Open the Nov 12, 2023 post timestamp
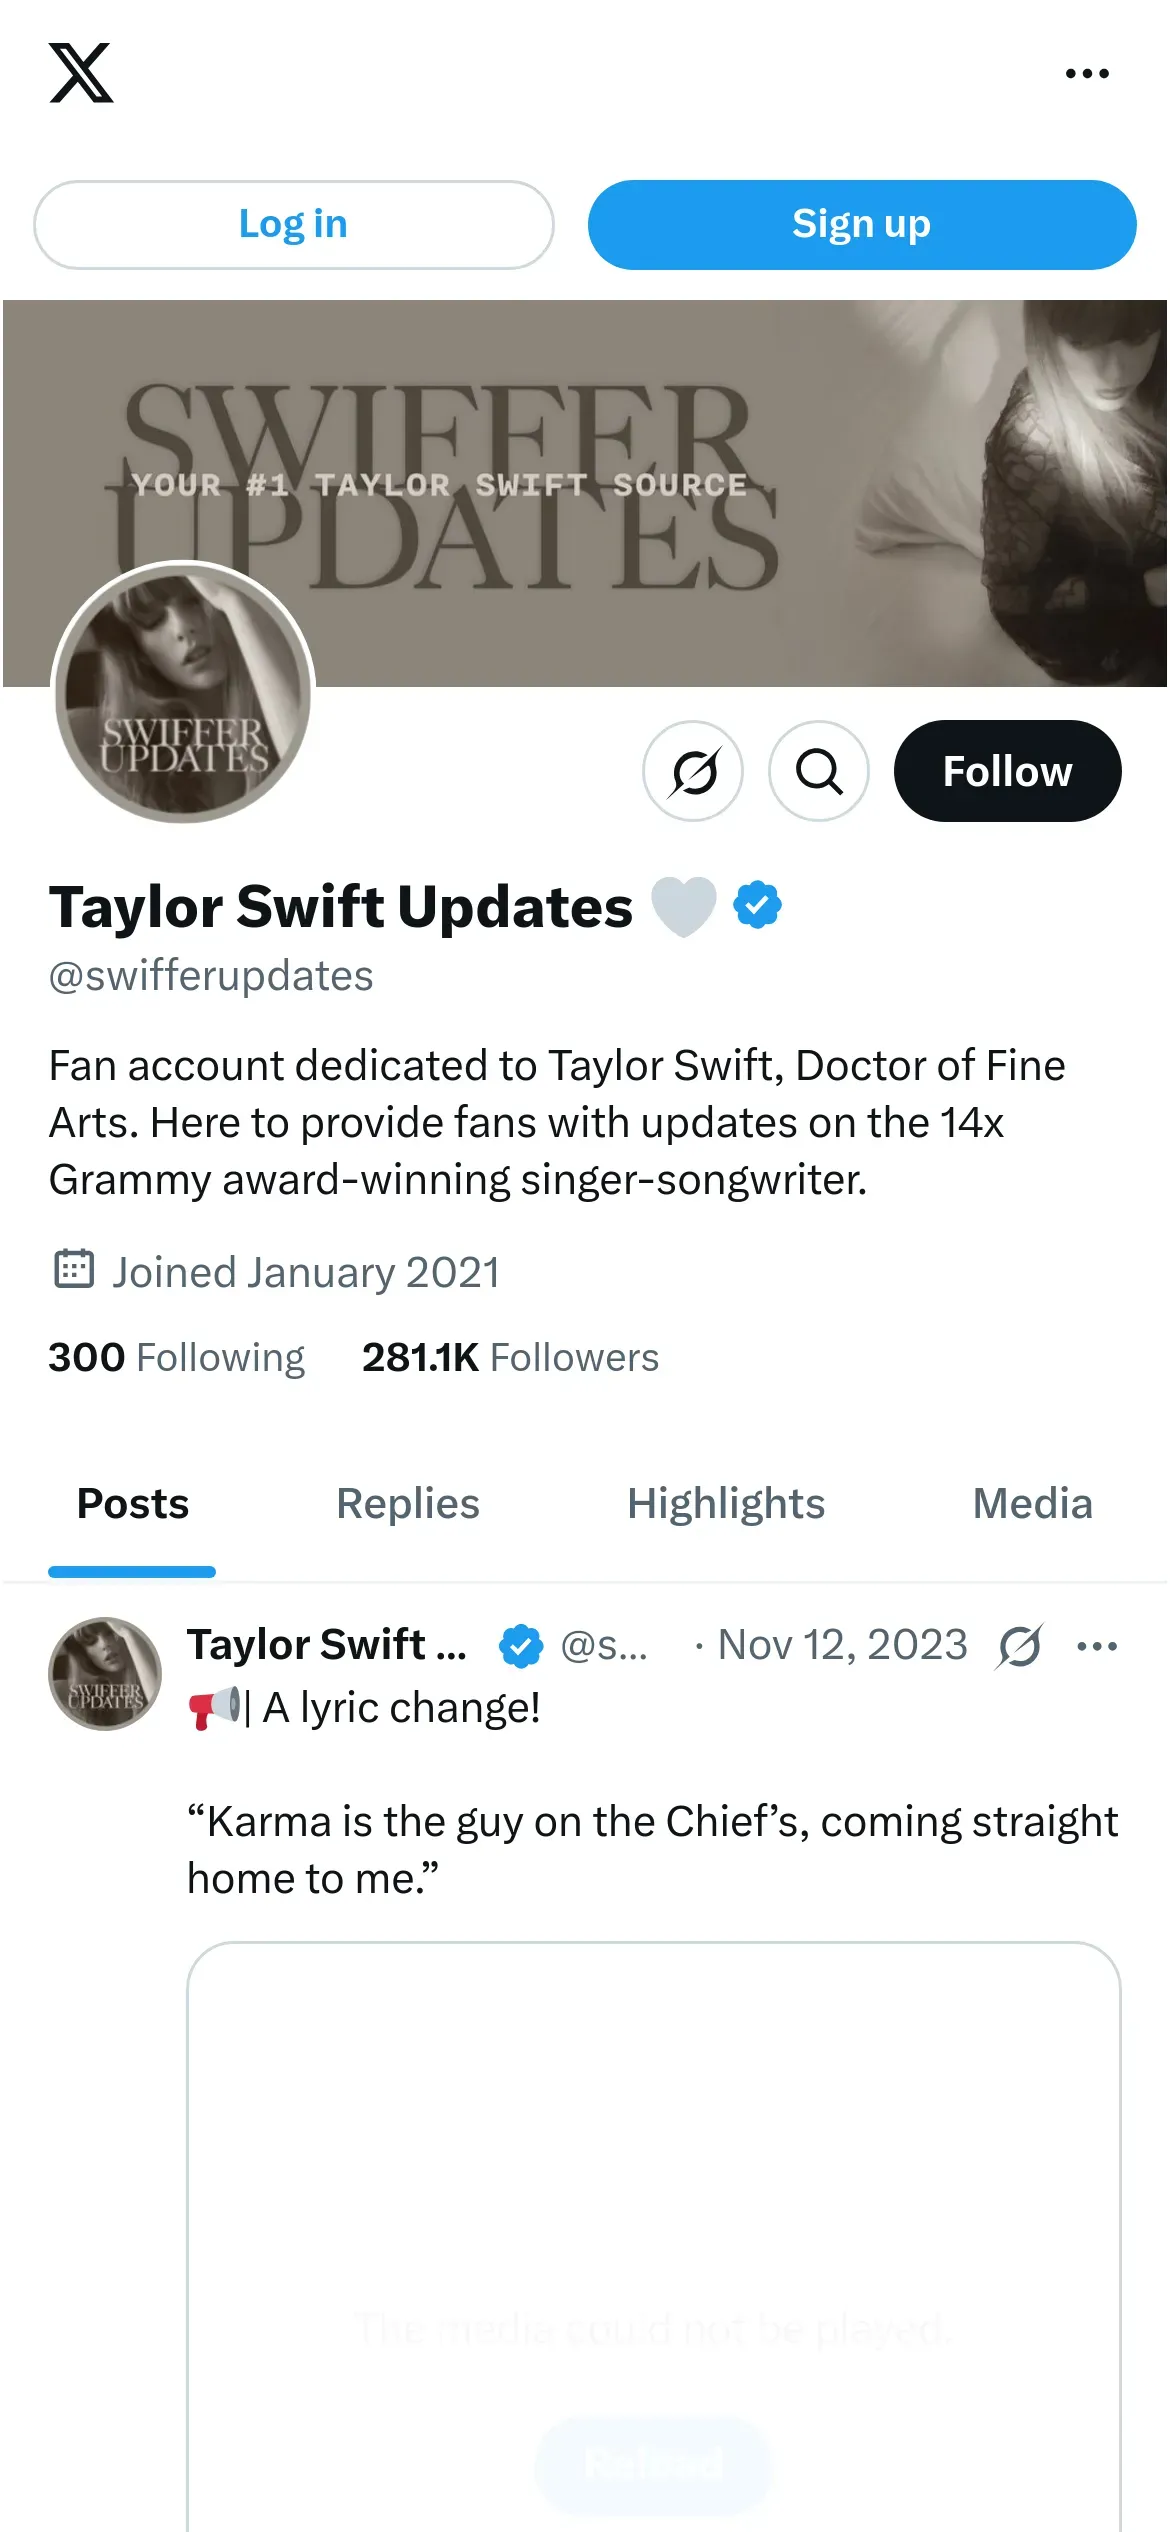 pyautogui.click(x=842, y=1645)
